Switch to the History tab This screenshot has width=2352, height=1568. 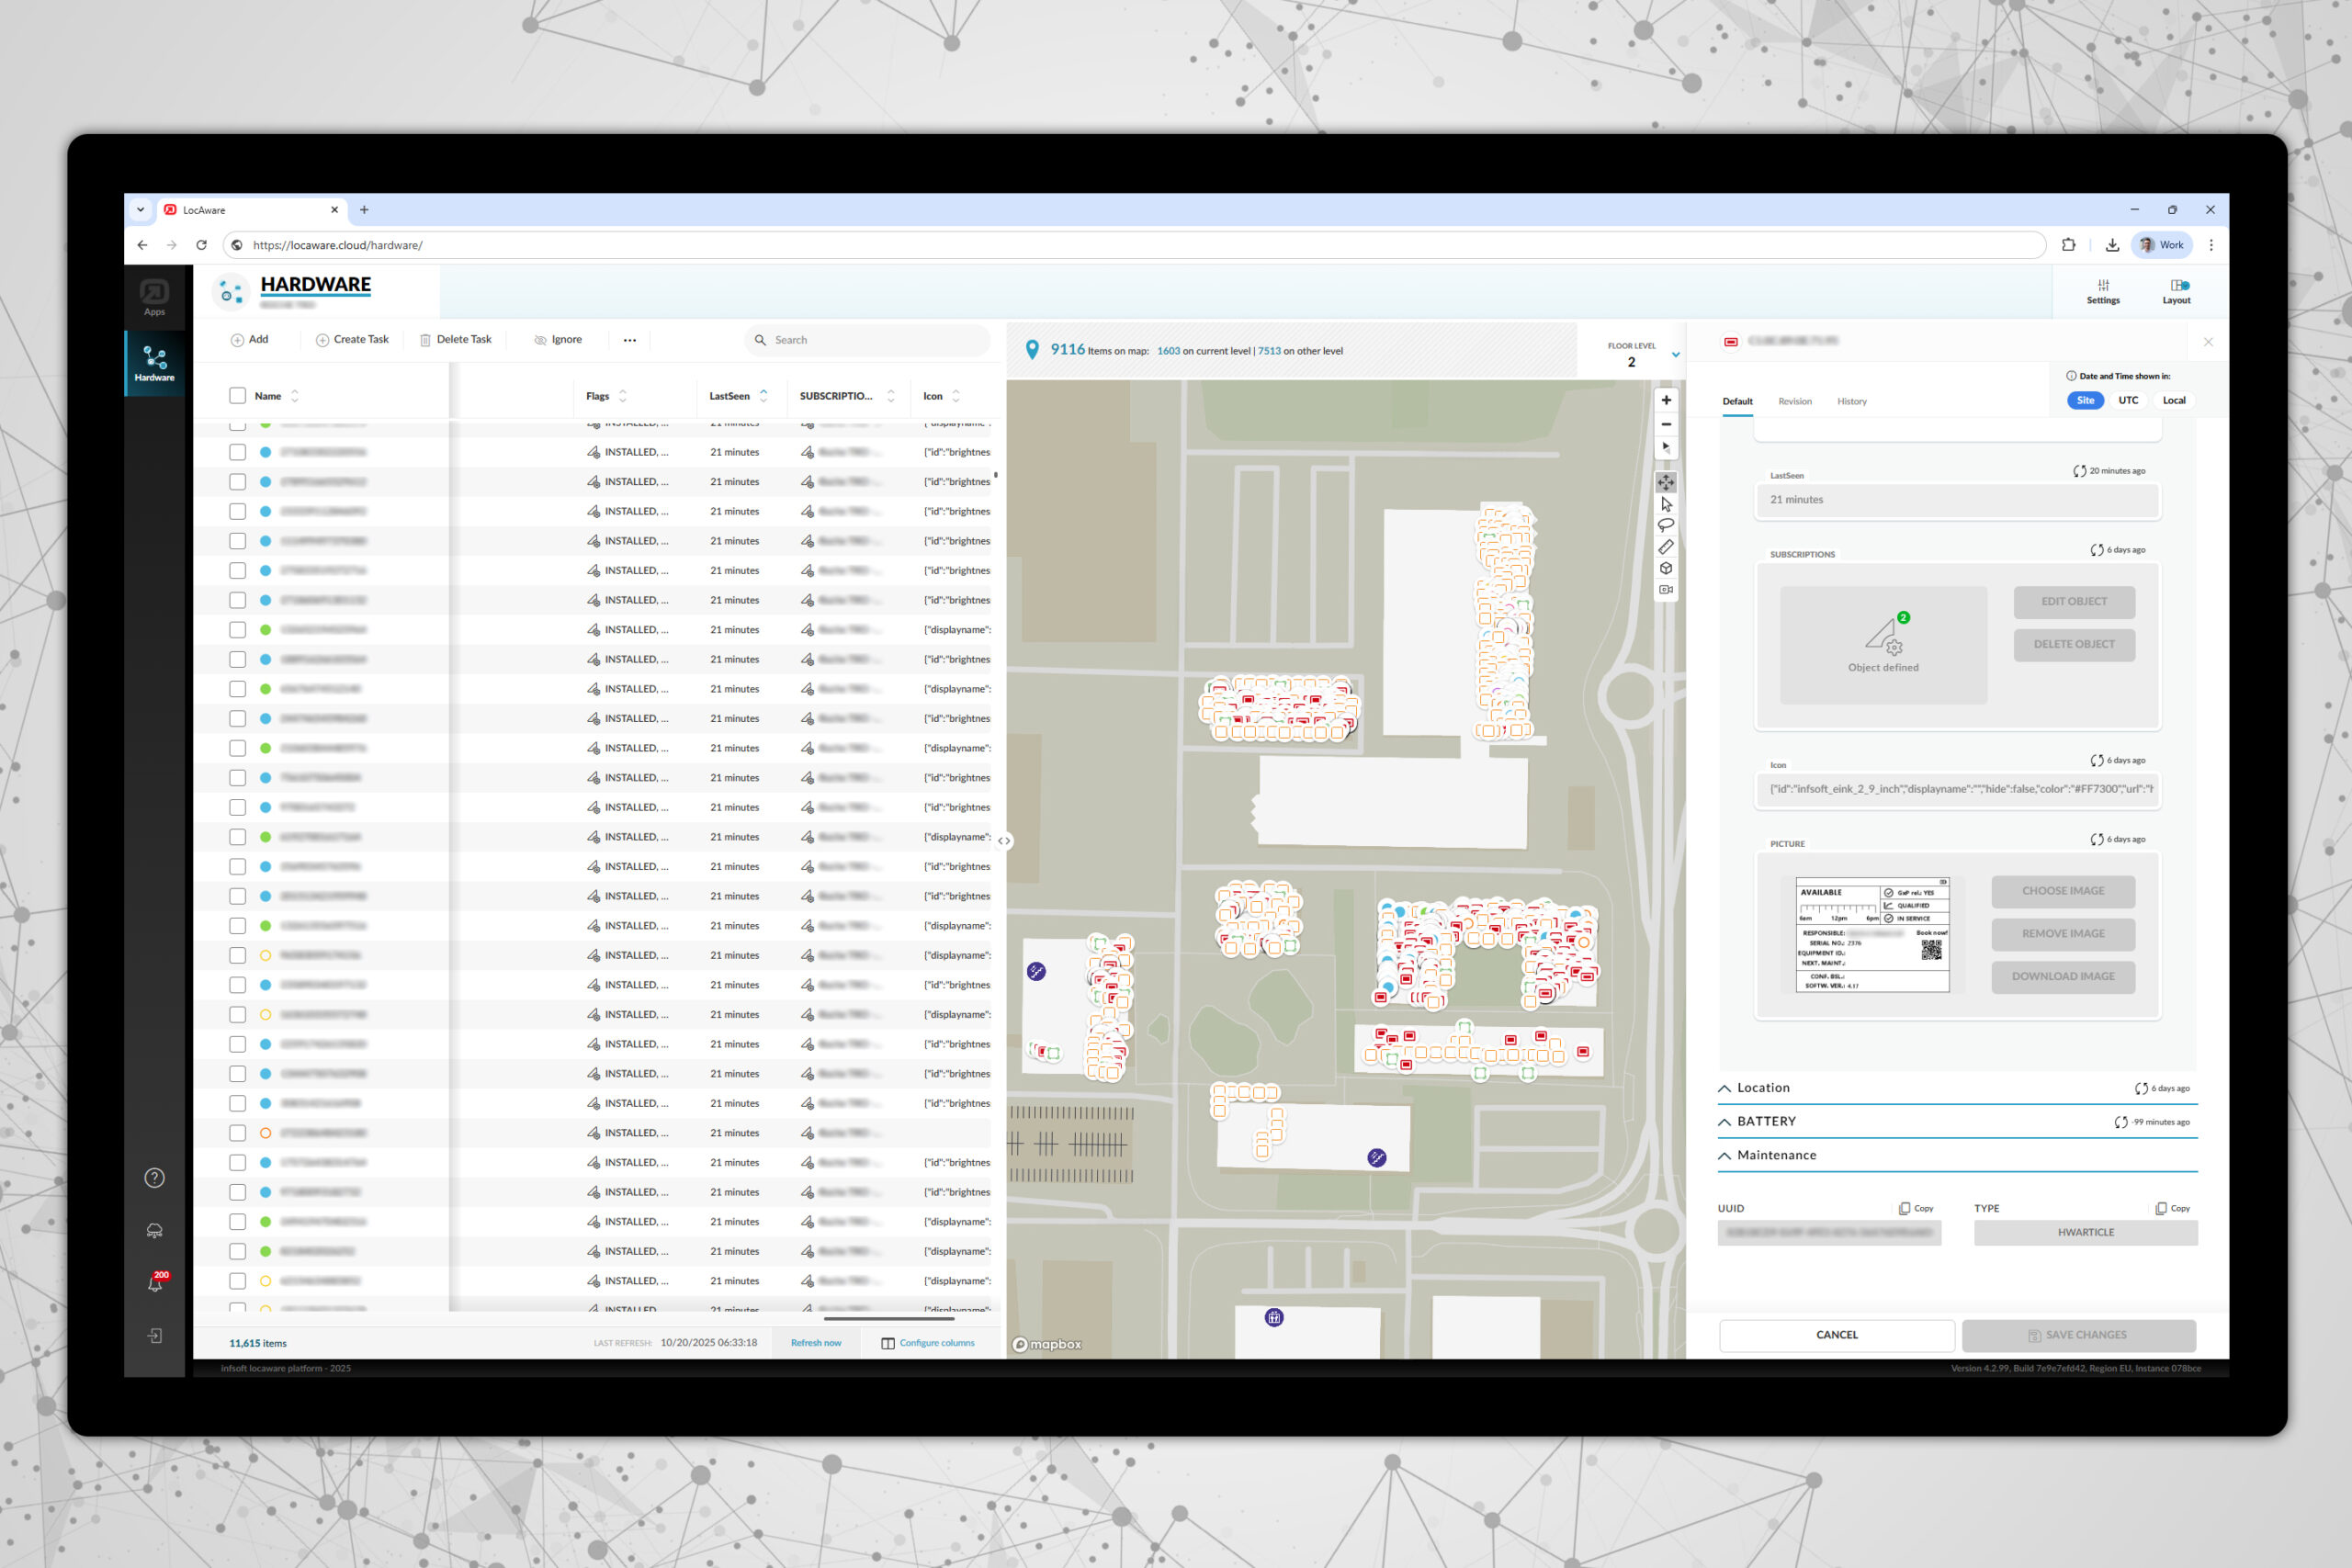(1851, 401)
